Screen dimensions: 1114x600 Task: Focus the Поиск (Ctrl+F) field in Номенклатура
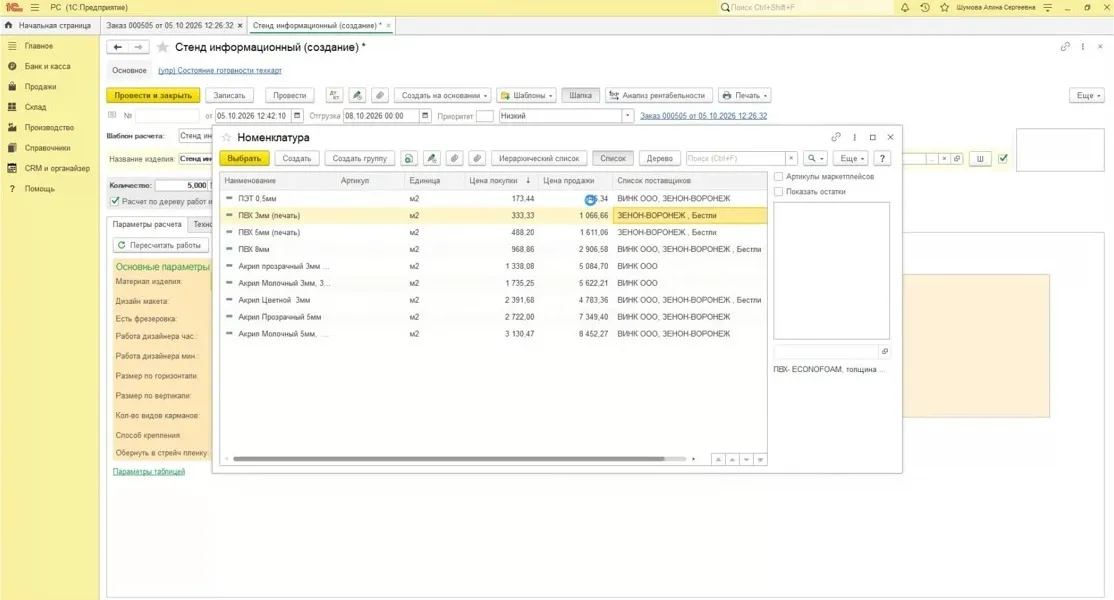coord(736,158)
